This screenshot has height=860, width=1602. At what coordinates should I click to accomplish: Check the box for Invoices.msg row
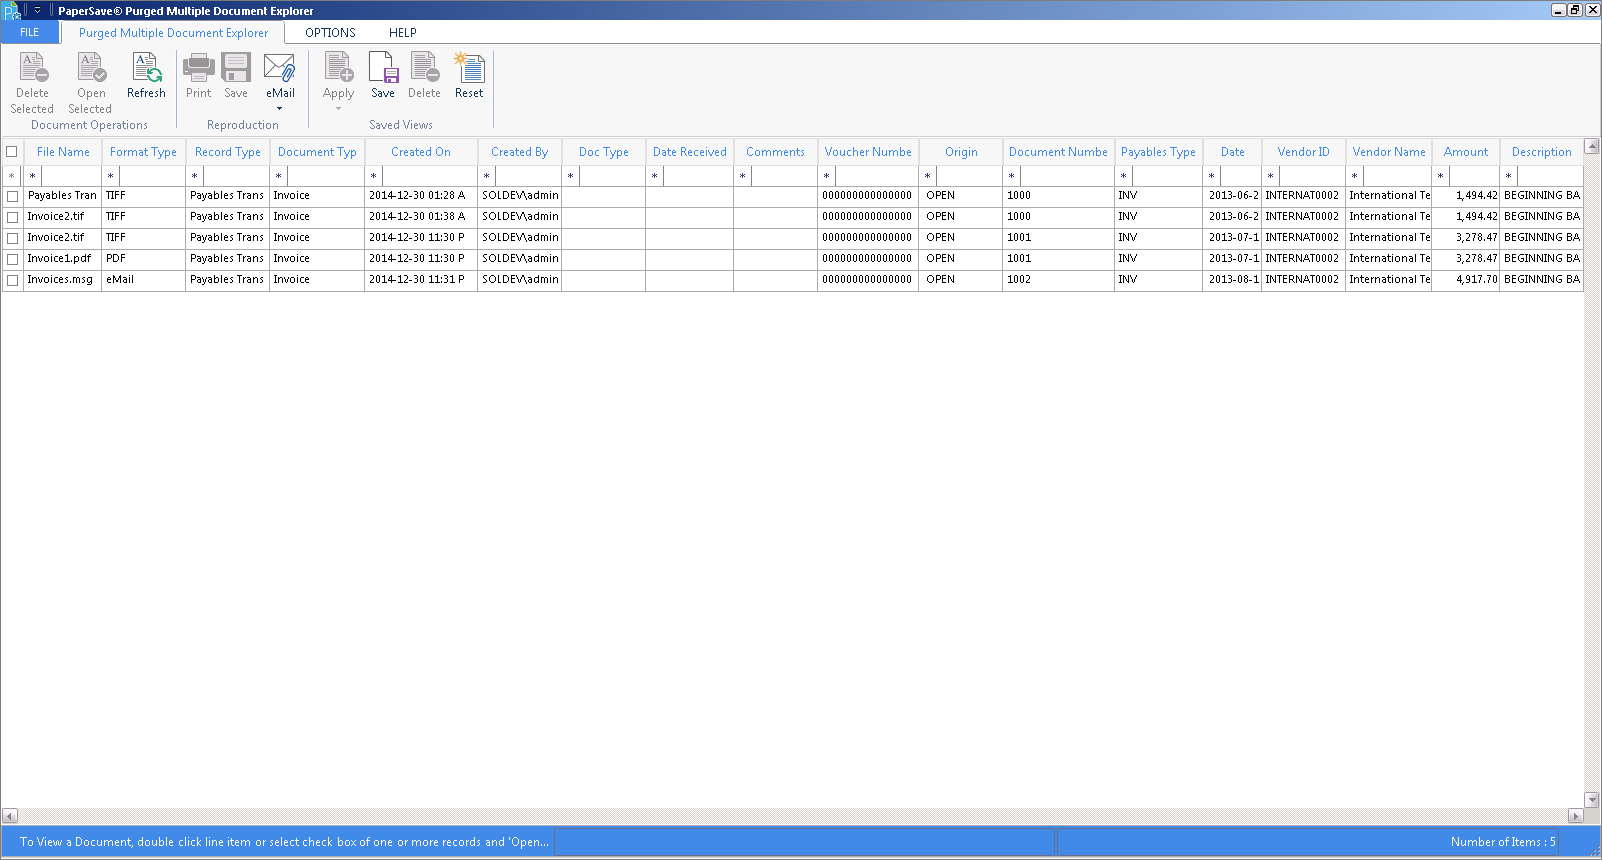coord(13,280)
